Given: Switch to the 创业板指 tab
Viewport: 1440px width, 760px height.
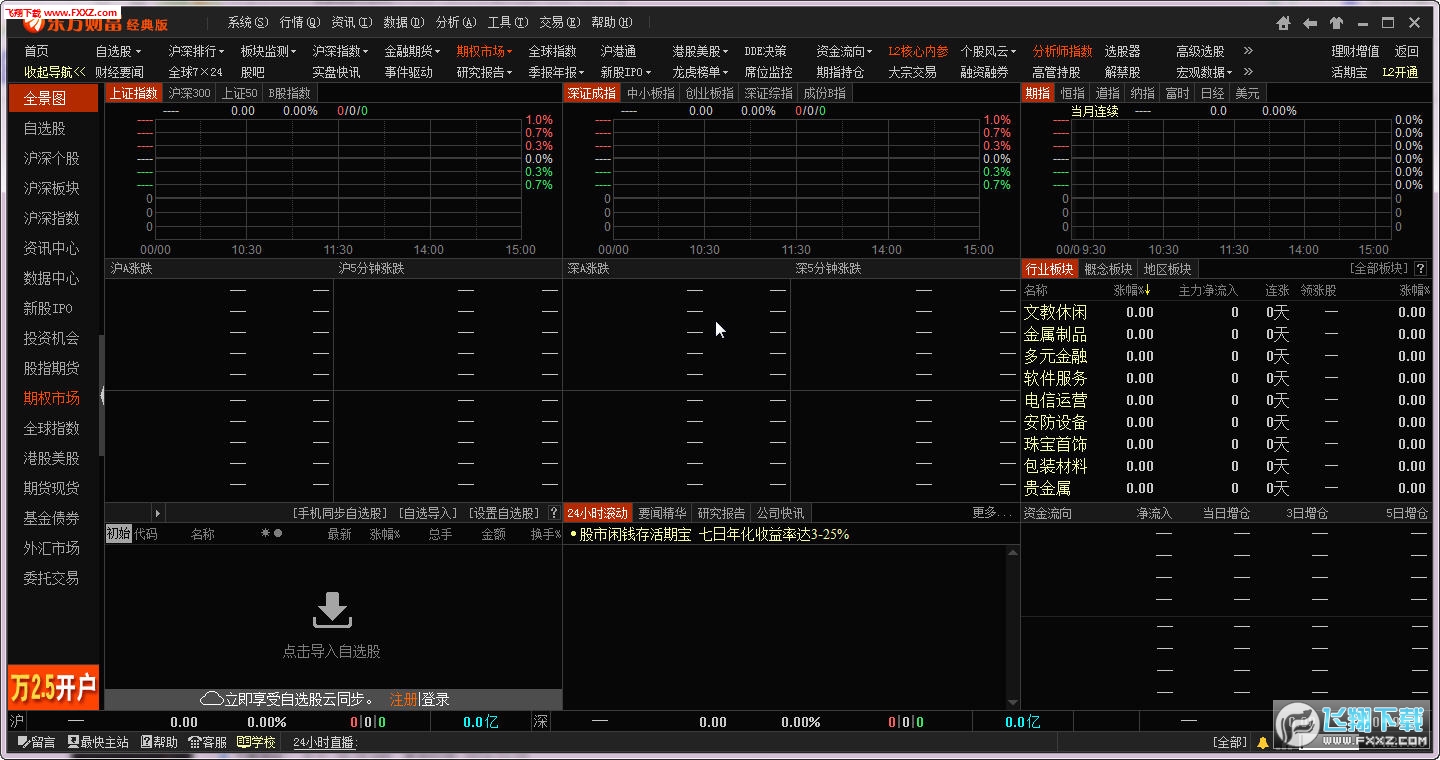Looking at the screenshot, I should click(709, 93).
